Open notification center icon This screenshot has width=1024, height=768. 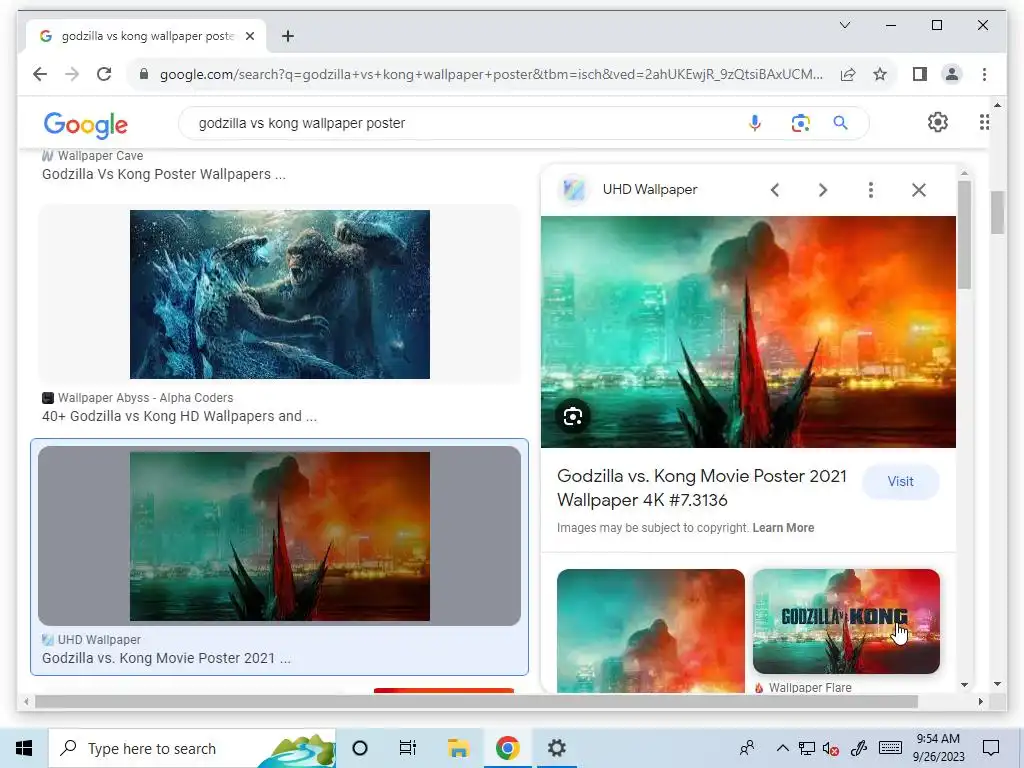click(991, 748)
